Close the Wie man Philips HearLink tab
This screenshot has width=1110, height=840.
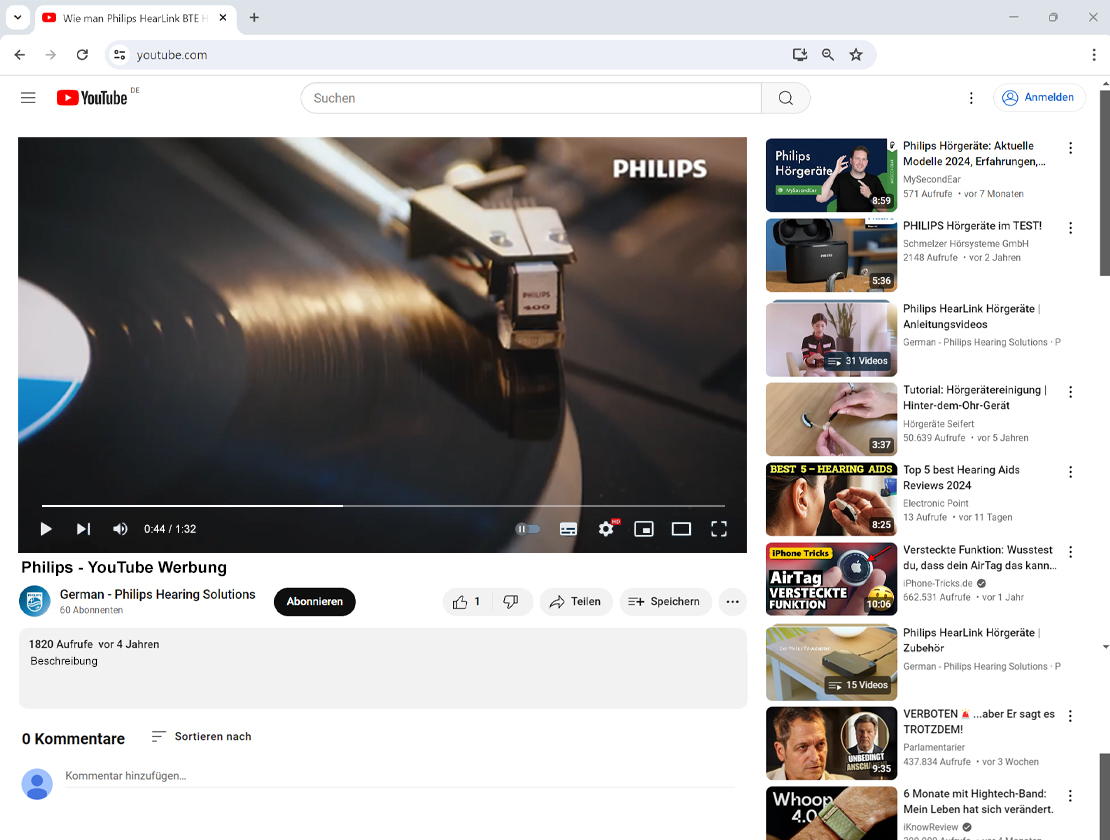223,18
